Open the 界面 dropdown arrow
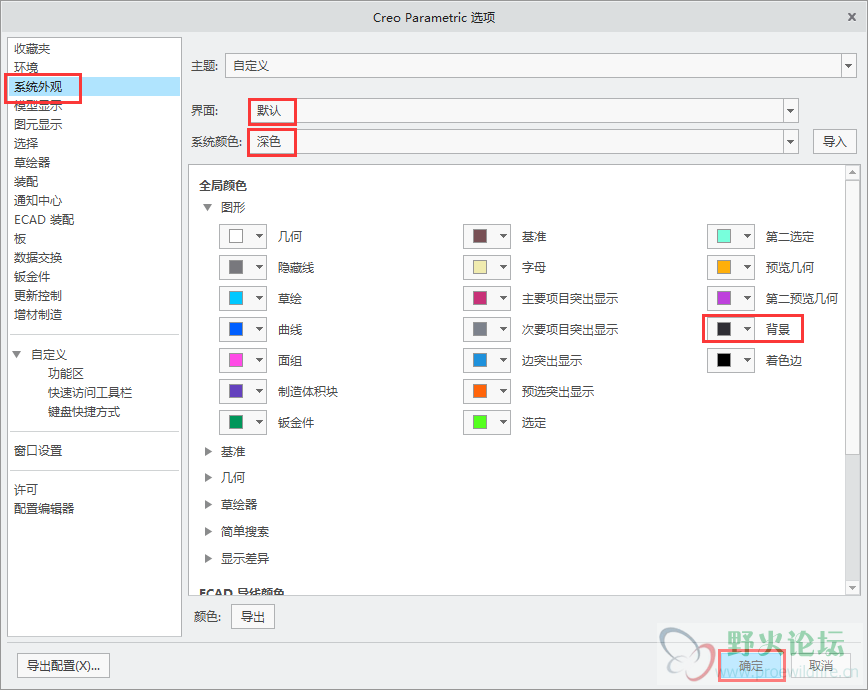Viewport: 868px width, 690px height. click(x=790, y=111)
